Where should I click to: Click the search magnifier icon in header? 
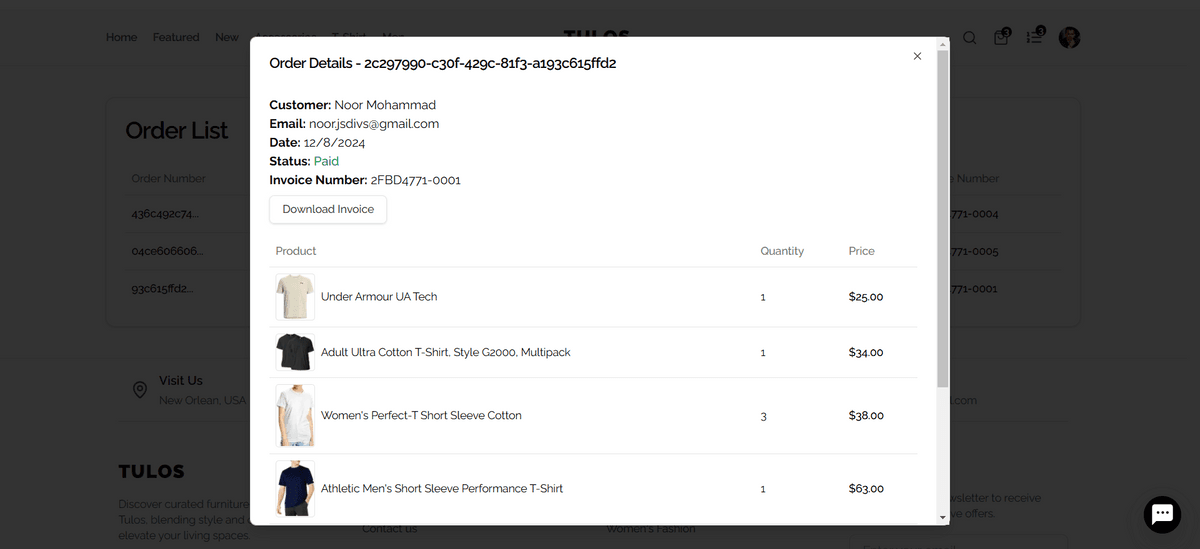point(969,38)
